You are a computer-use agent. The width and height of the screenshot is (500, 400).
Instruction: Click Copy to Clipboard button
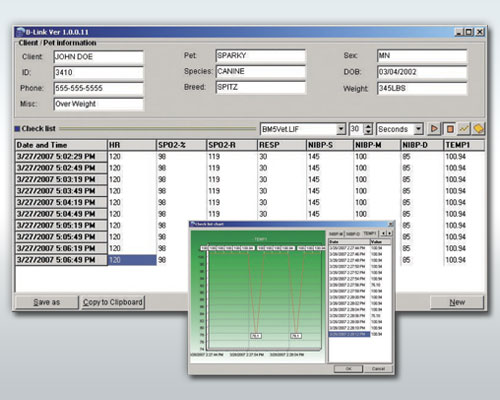click(113, 302)
